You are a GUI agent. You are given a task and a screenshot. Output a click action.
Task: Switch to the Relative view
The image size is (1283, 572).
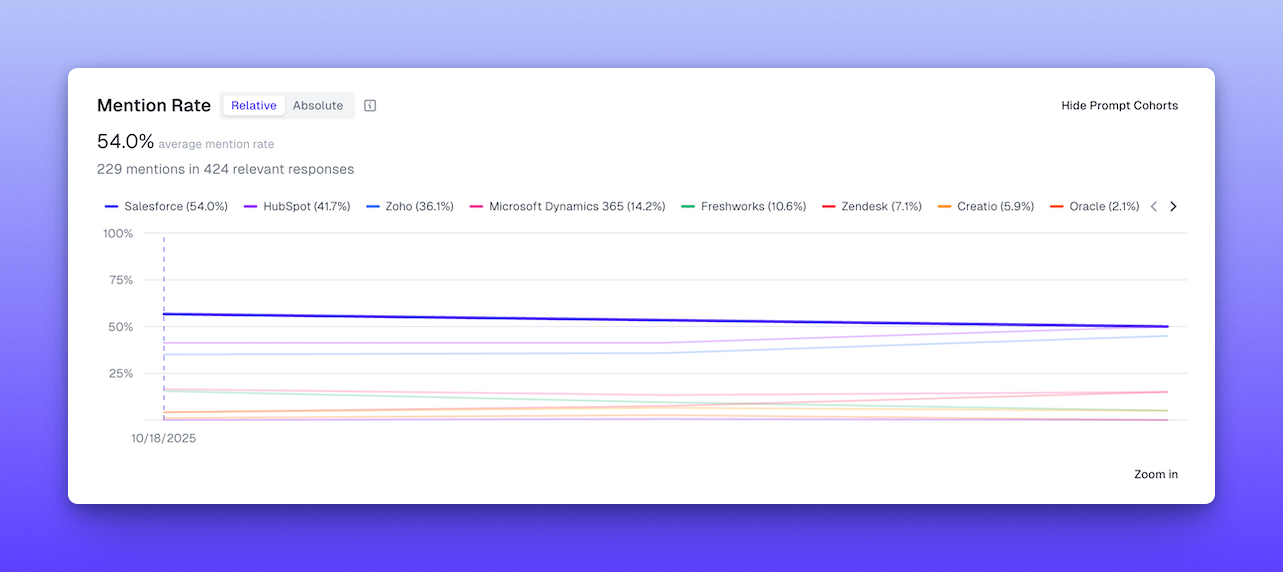point(253,106)
